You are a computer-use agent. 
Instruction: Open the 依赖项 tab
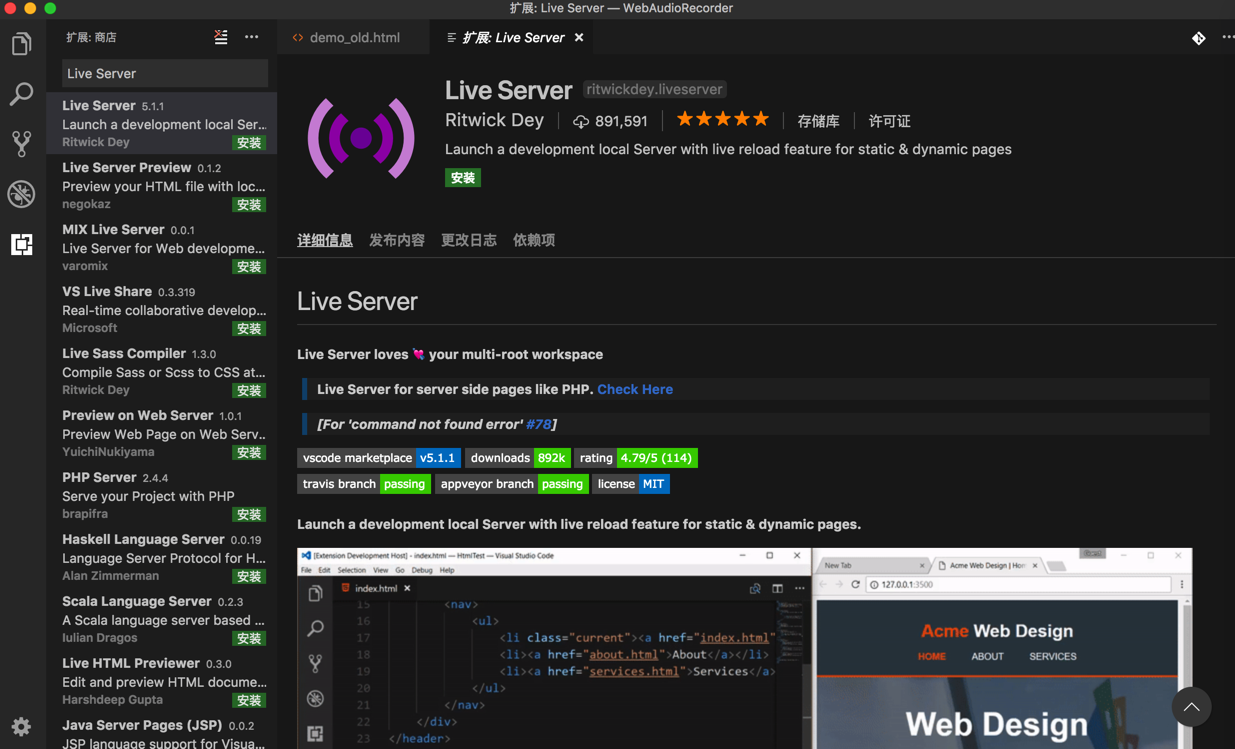(533, 240)
